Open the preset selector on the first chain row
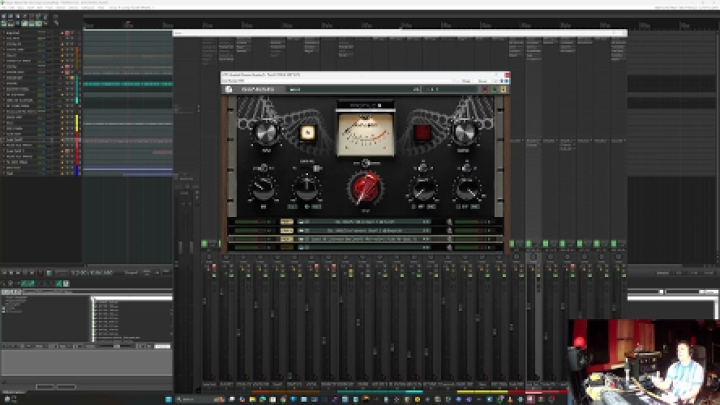 [x=364, y=222]
